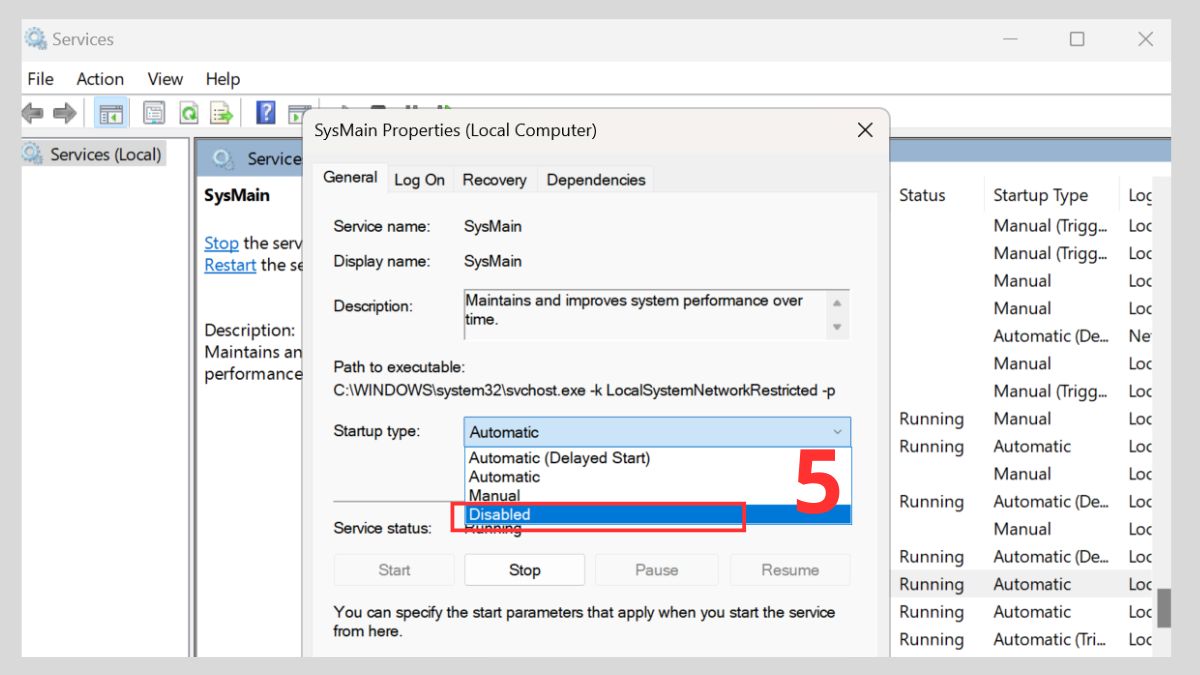Click the Back arrow in Services toolbar
This screenshot has height=675, width=1200.
tap(33, 114)
